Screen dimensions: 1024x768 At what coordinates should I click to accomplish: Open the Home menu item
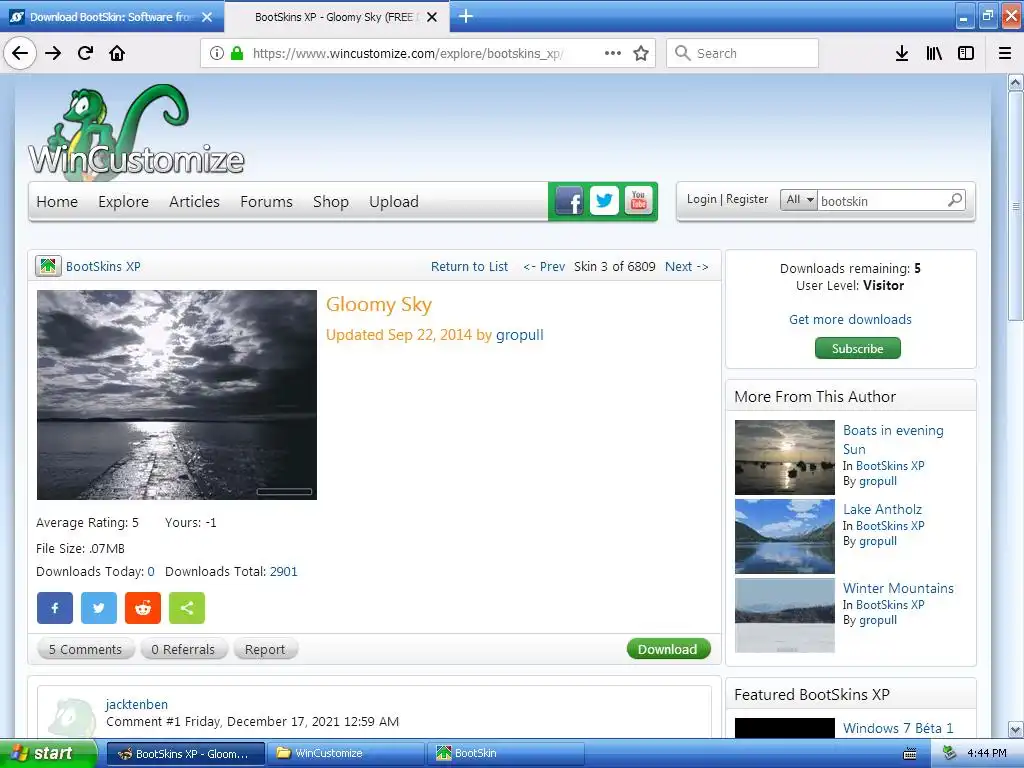[x=57, y=202]
